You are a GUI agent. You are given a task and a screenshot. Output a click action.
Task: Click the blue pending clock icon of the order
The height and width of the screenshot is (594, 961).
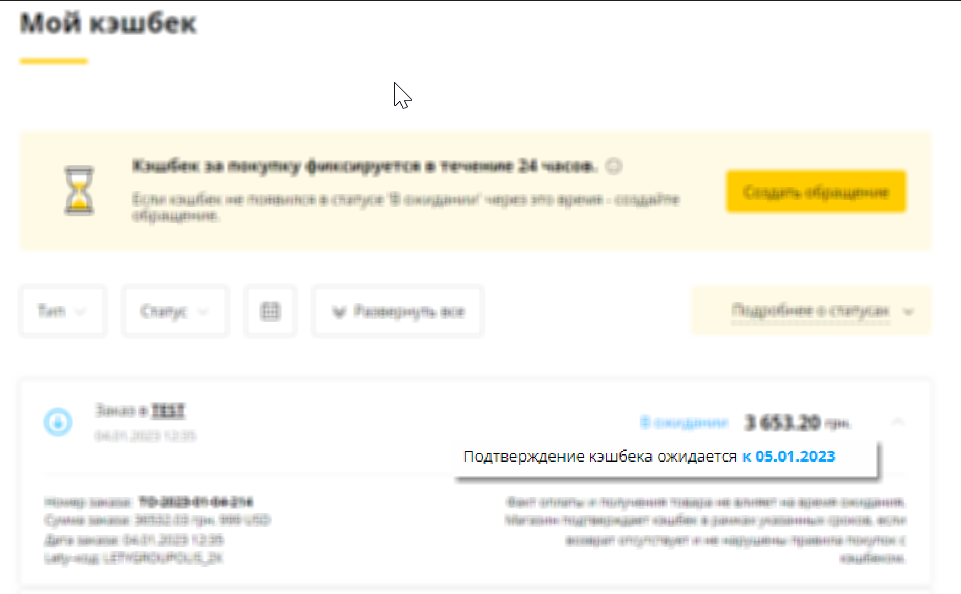tap(58, 422)
